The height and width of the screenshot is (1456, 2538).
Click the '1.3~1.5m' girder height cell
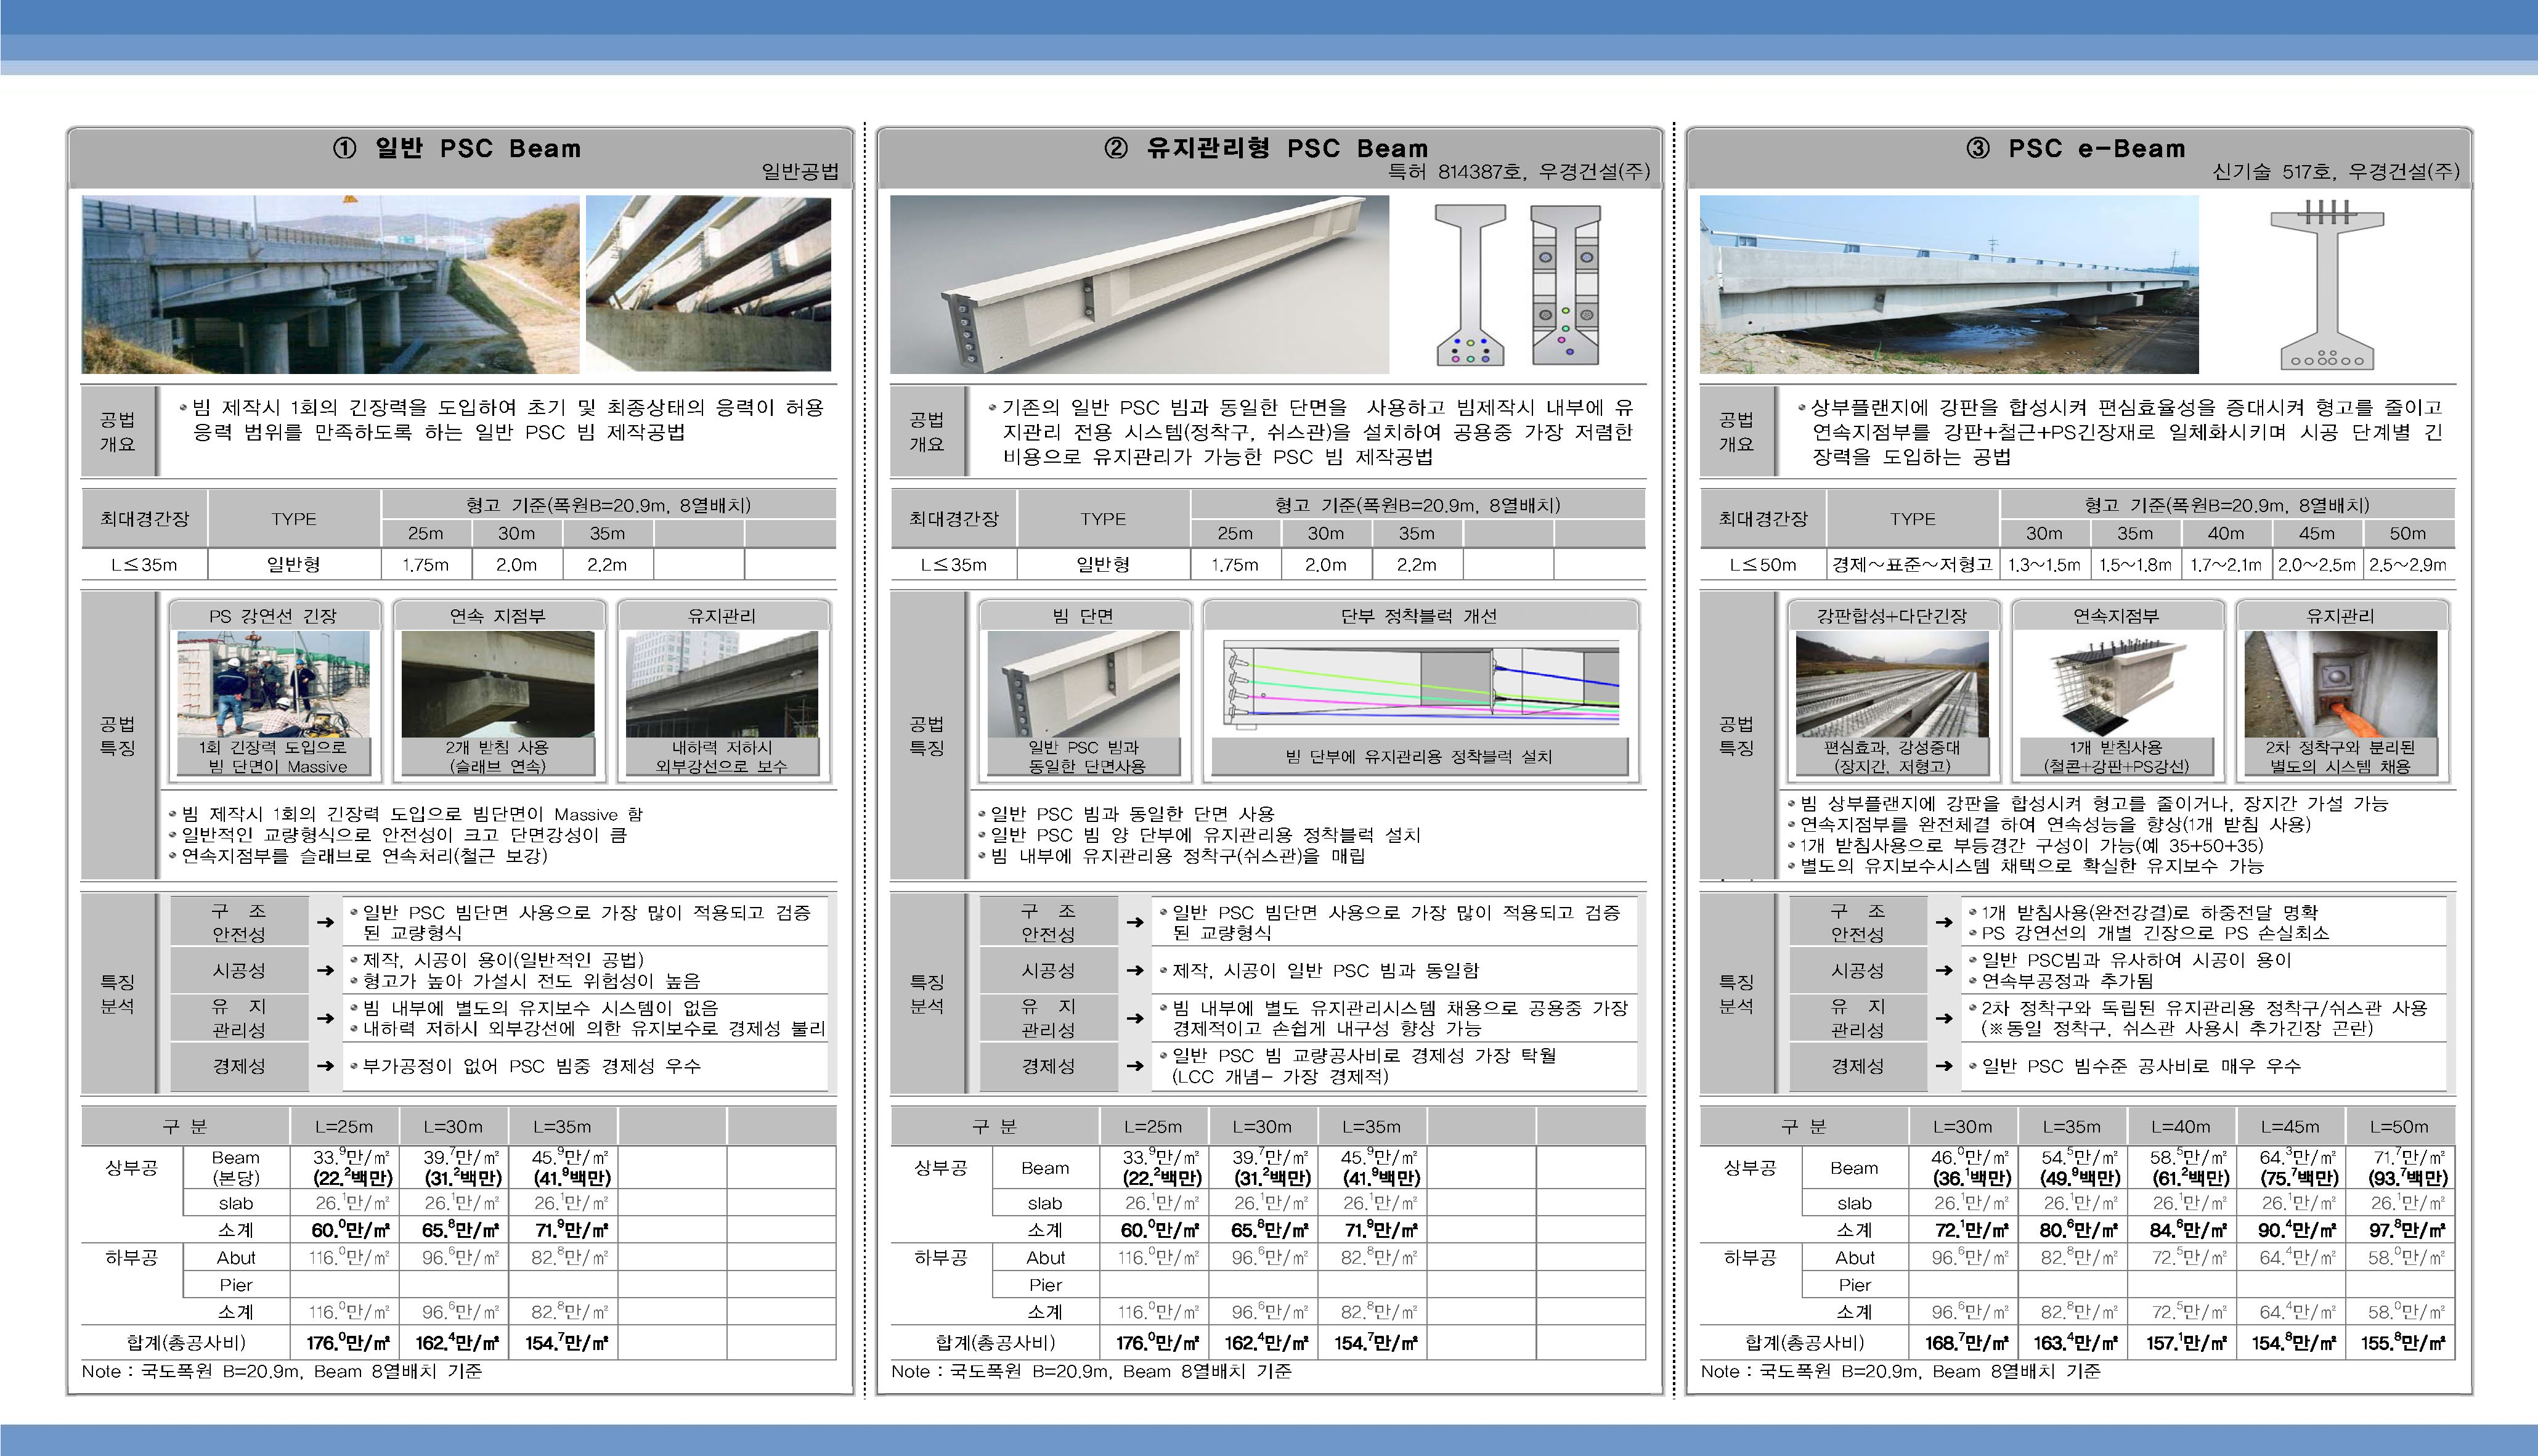point(2044,564)
